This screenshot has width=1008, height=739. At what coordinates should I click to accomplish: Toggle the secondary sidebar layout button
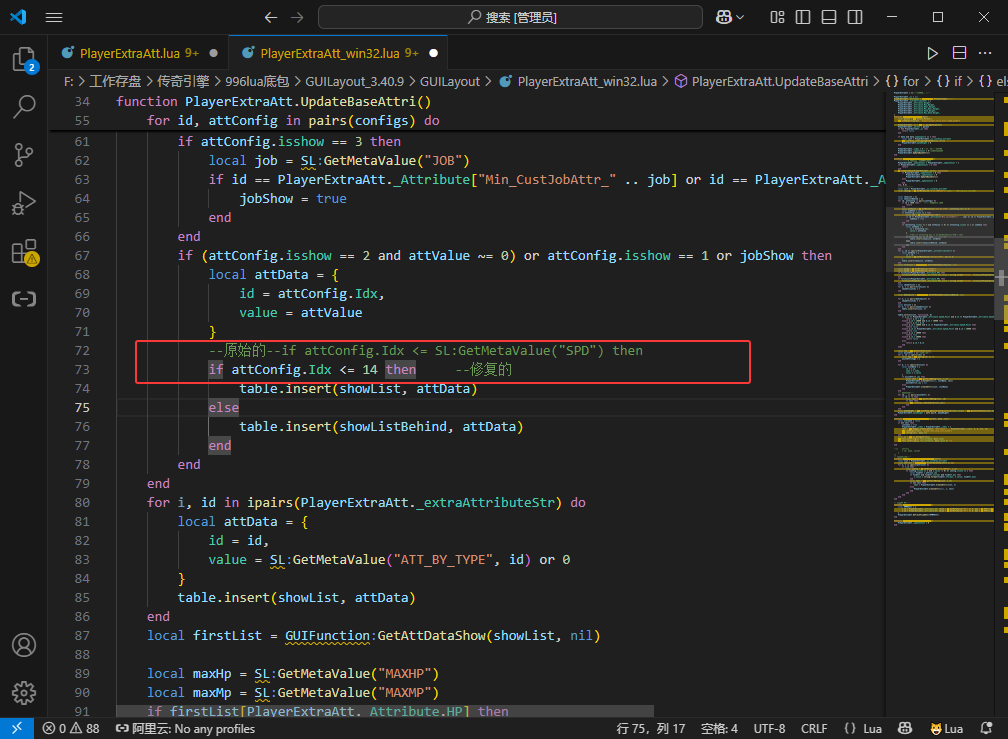tap(855, 17)
